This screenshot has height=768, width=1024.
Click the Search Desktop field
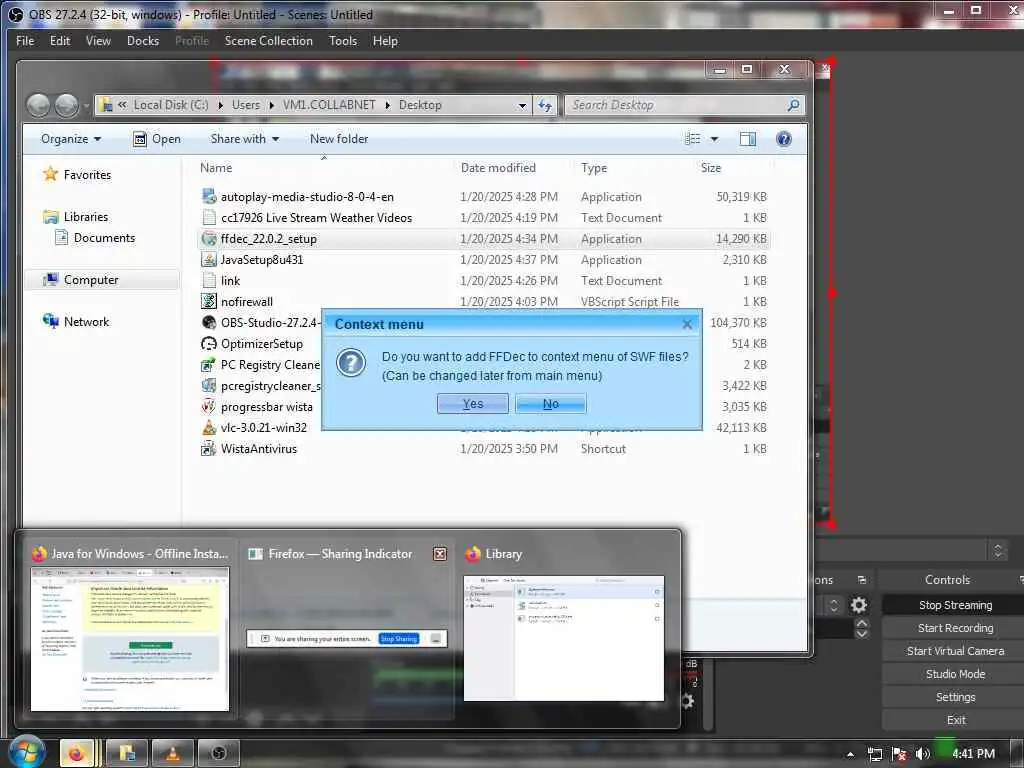(683, 105)
